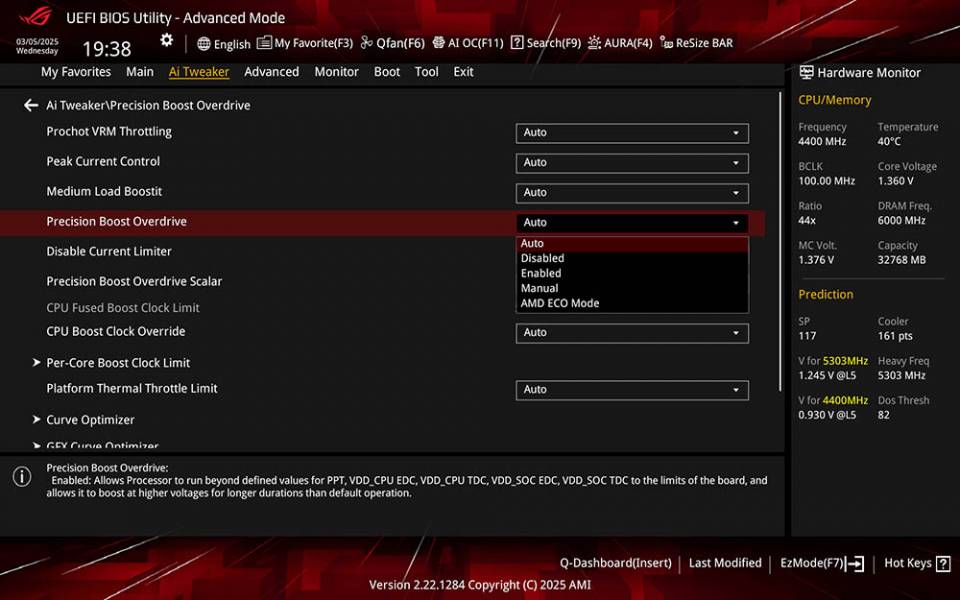The height and width of the screenshot is (600, 960).
Task: Open Search (F9) tool
Action: (545, 43)
